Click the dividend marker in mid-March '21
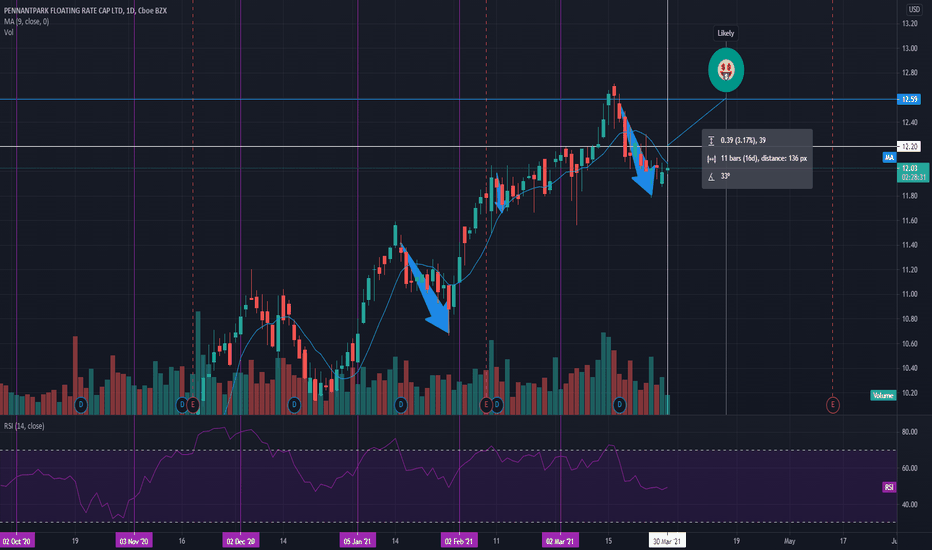The image size is (932, 550). click(x=619, y=405)
